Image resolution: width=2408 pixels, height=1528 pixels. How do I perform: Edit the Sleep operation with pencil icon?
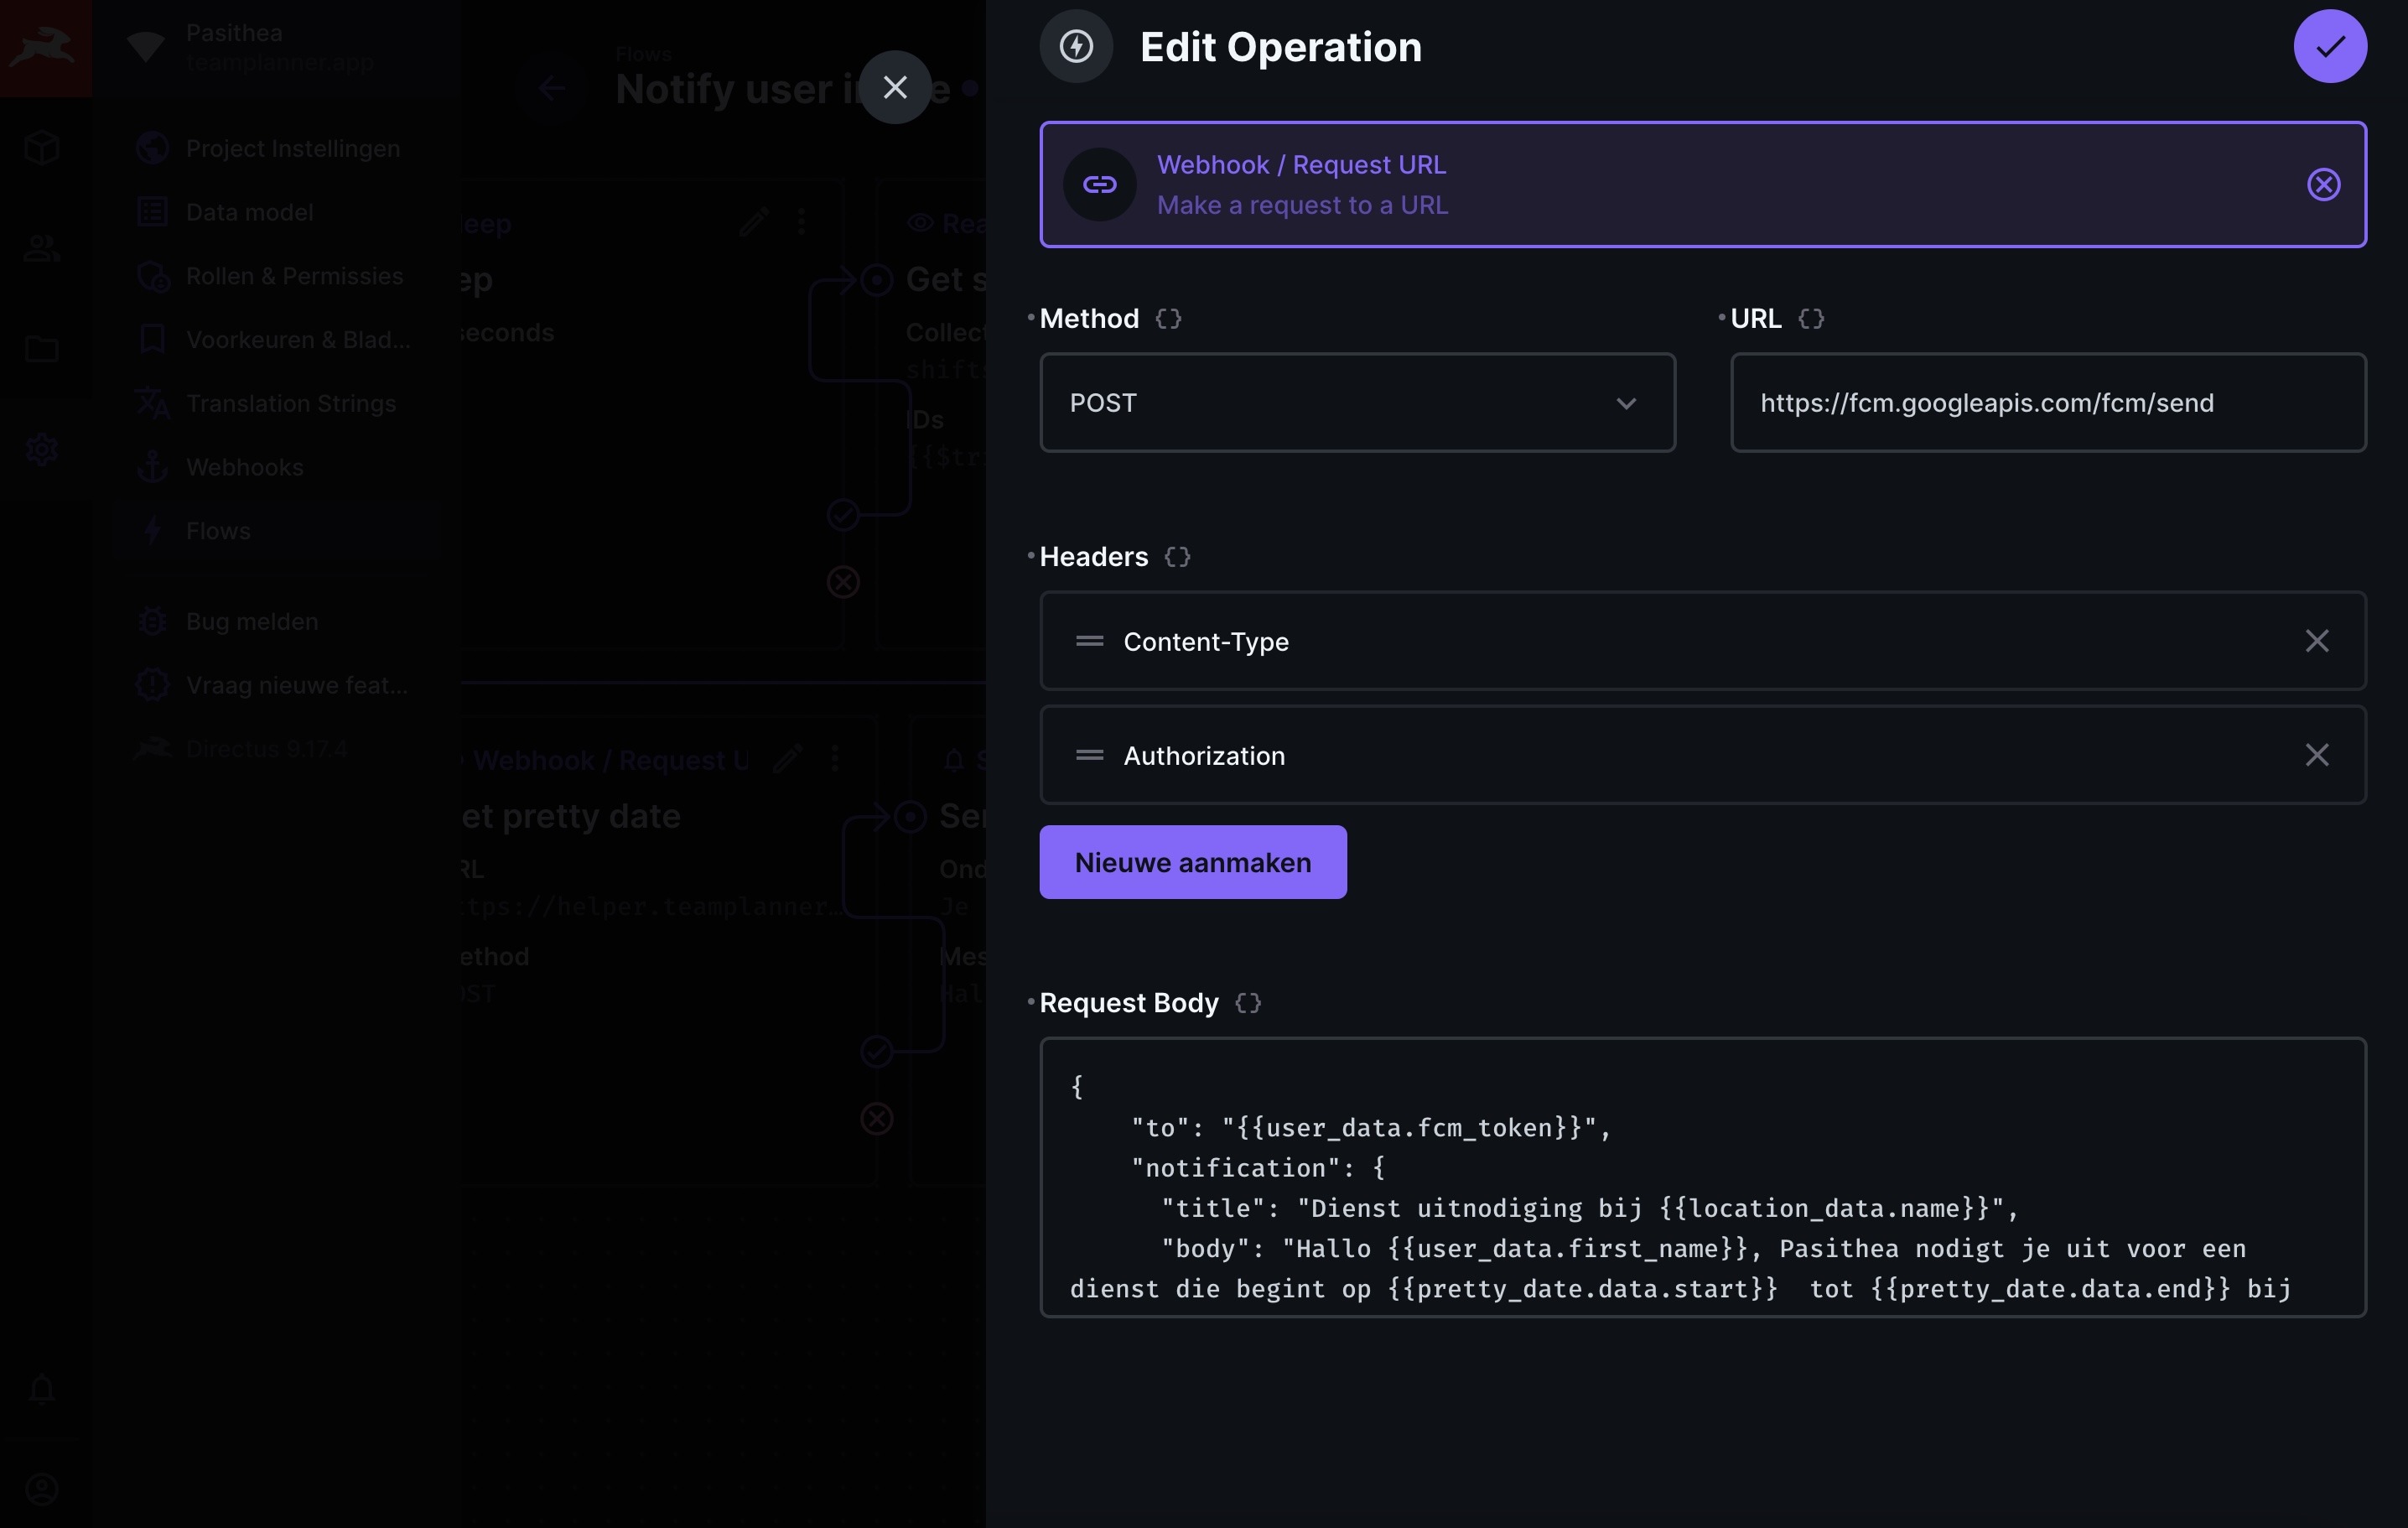(754, 222)
